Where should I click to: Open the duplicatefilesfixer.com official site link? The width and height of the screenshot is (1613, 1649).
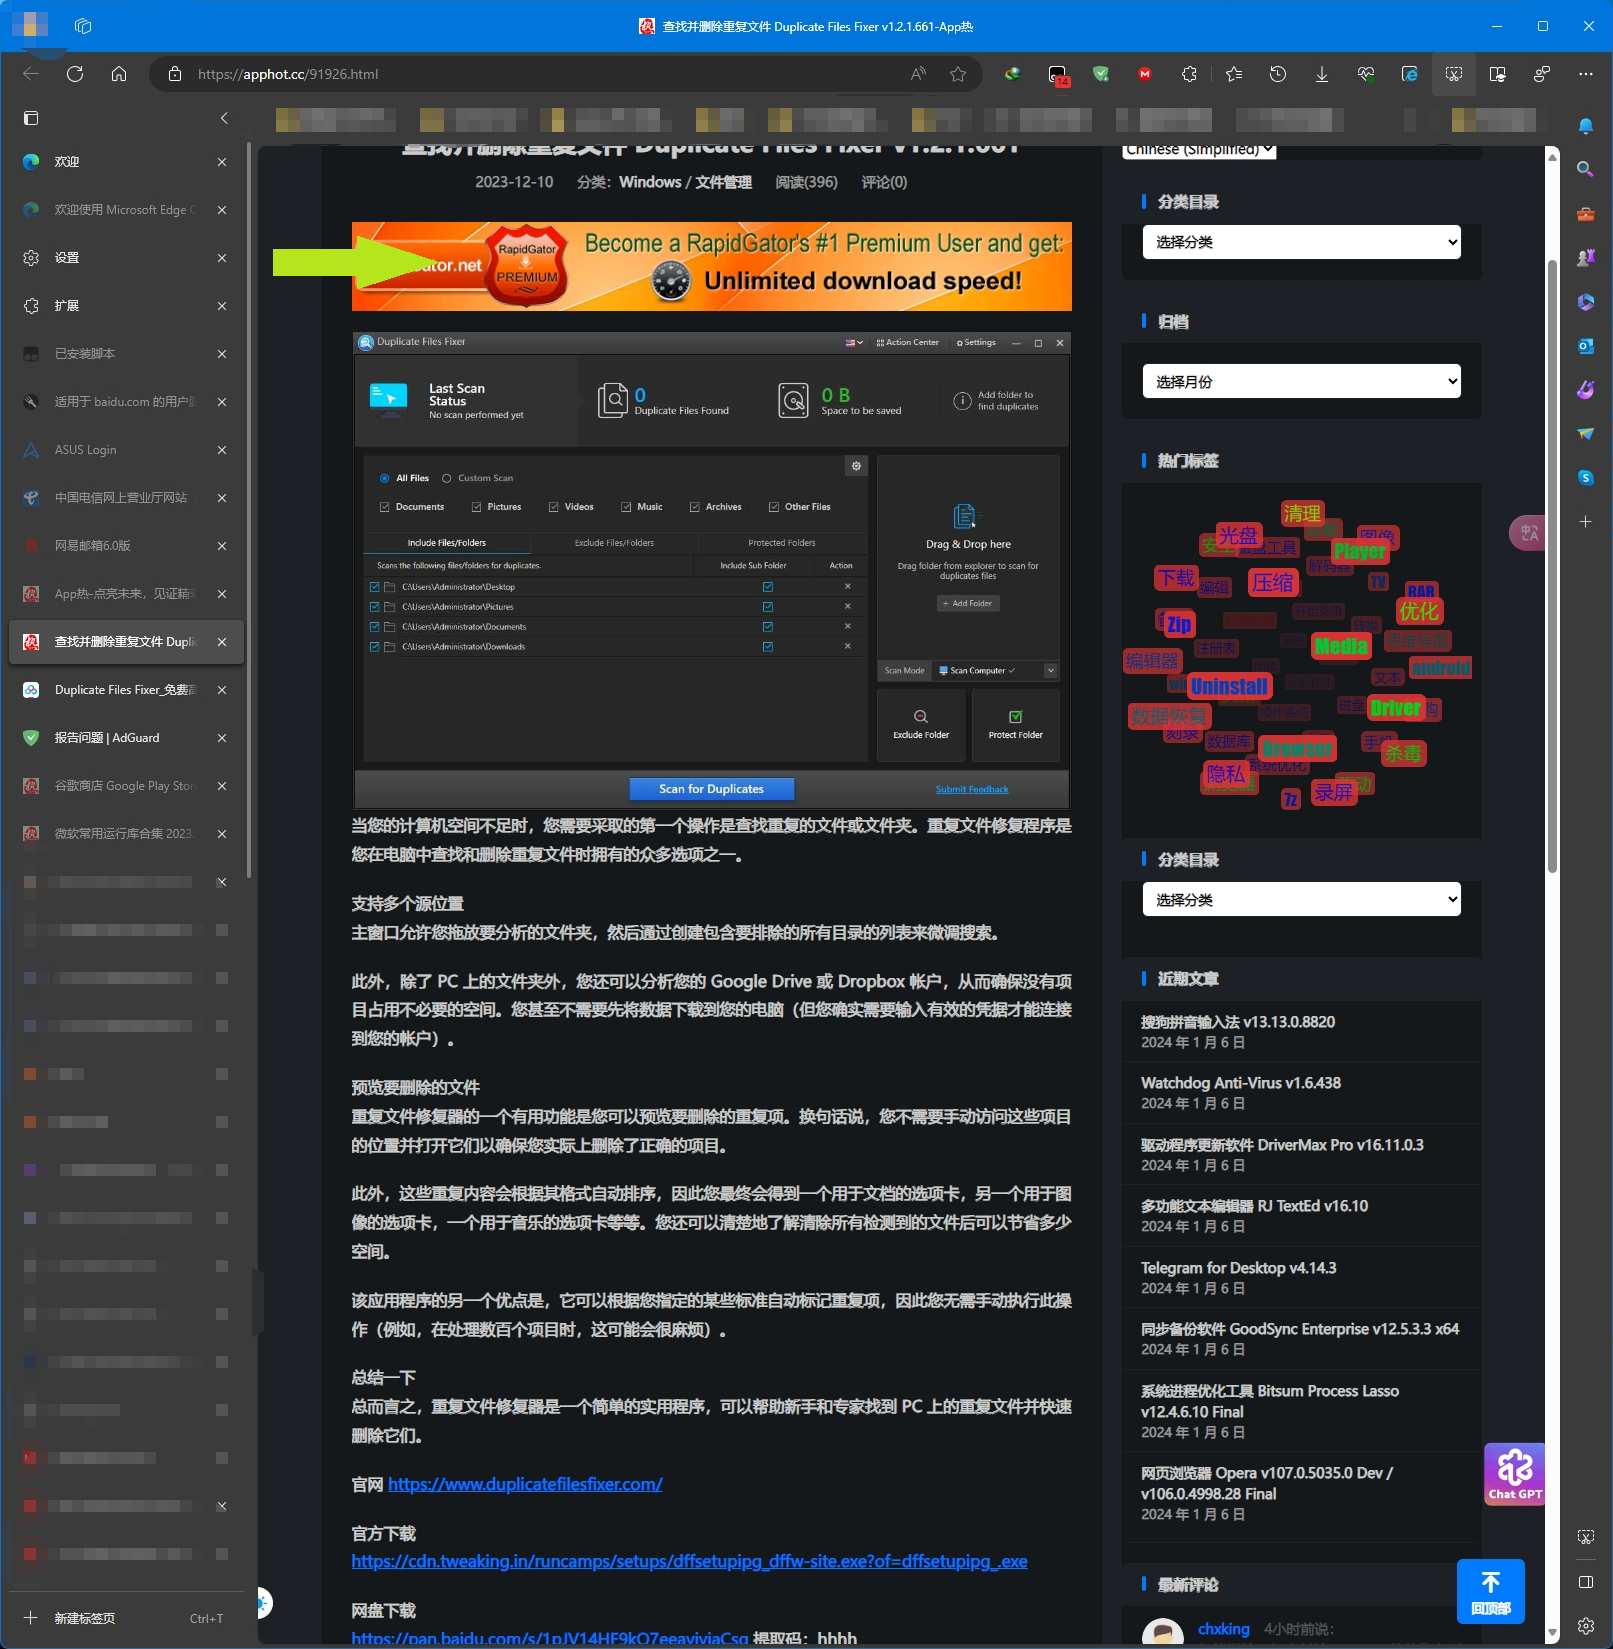tap(524, 1484)
